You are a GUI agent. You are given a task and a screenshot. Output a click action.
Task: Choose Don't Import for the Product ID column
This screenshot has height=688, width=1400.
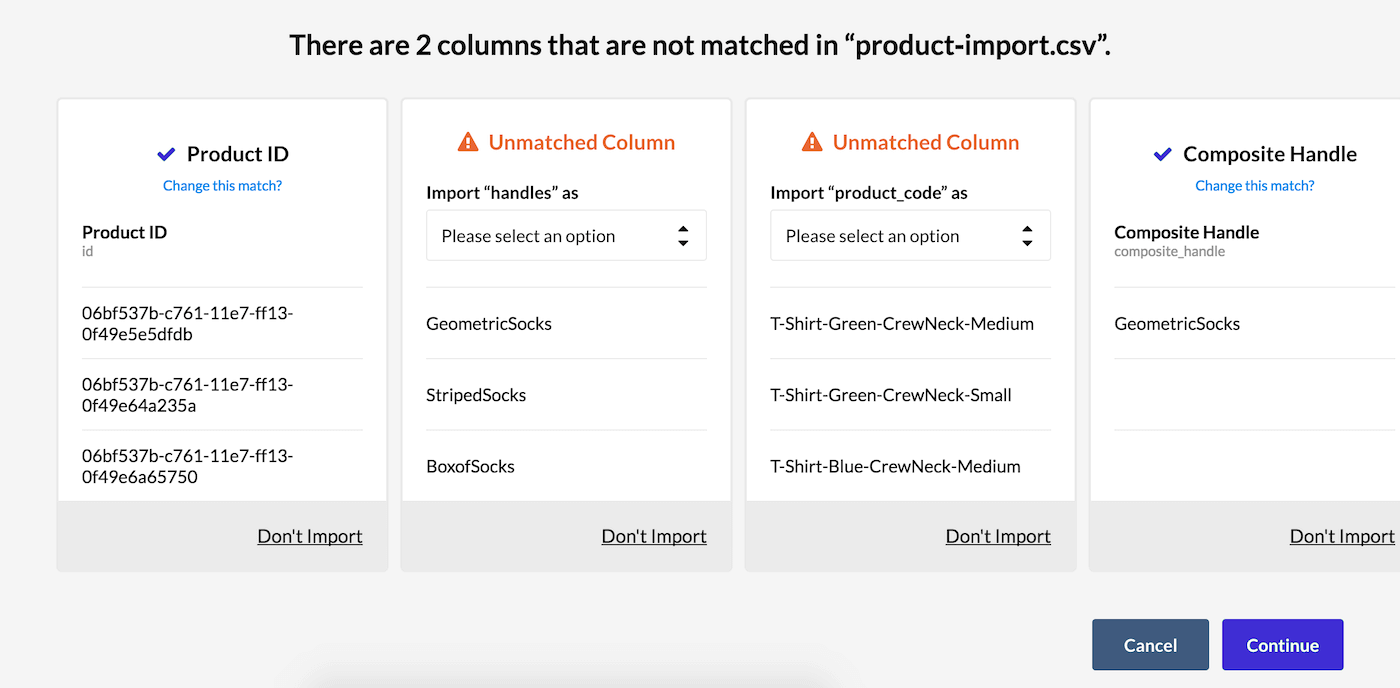click(x=310, y=536)
